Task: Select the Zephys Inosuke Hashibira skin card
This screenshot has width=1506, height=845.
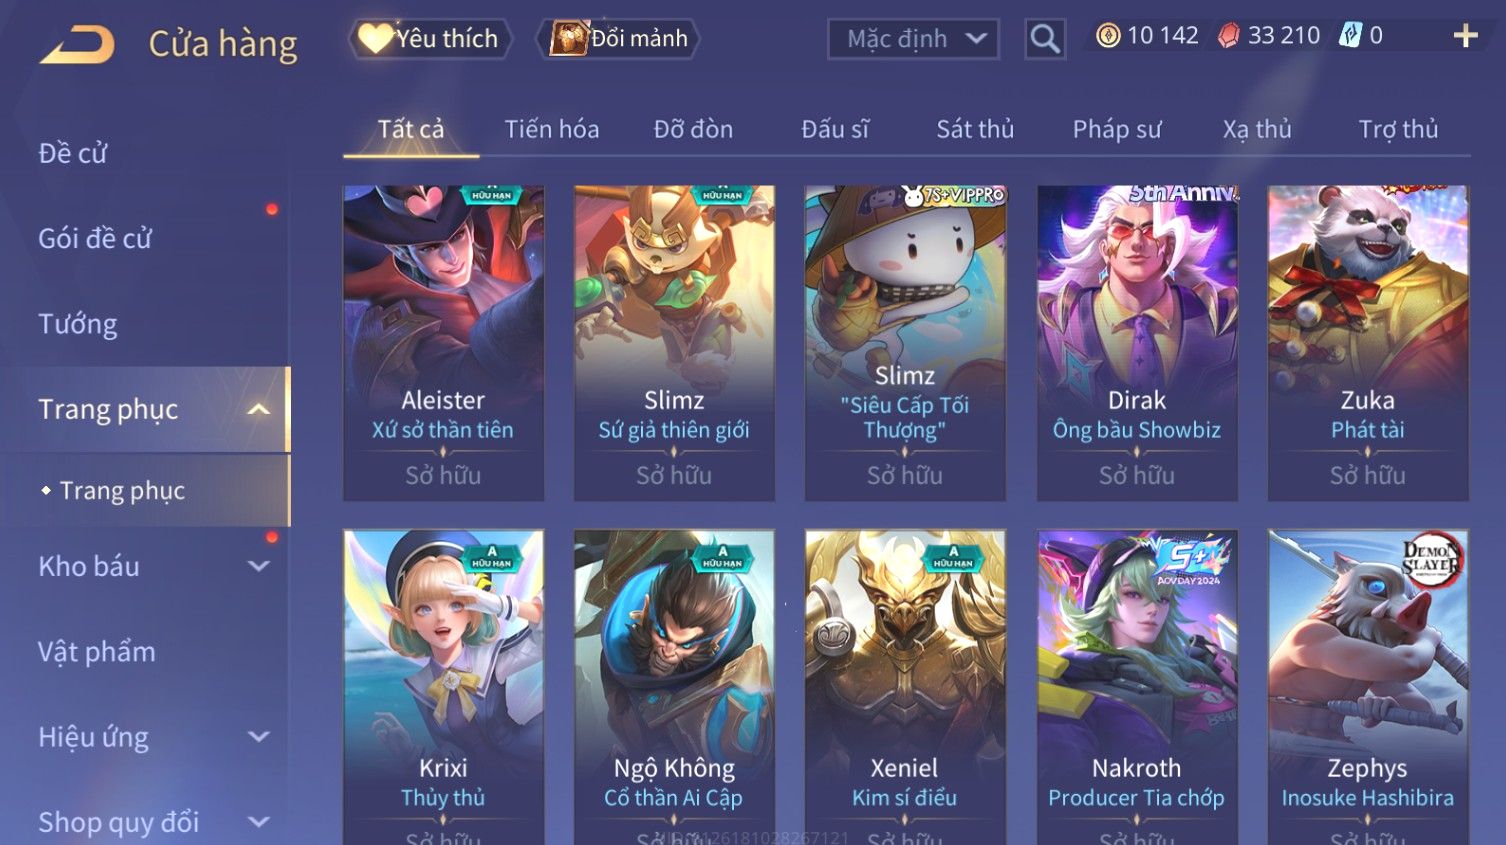Action: (x=1368, y=687)
